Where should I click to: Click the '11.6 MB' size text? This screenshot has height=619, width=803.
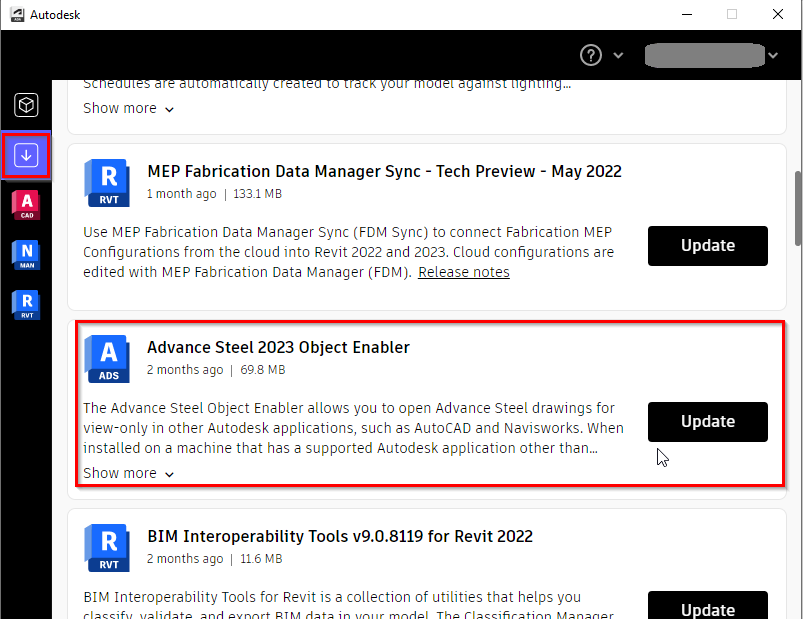coord(261,559)
